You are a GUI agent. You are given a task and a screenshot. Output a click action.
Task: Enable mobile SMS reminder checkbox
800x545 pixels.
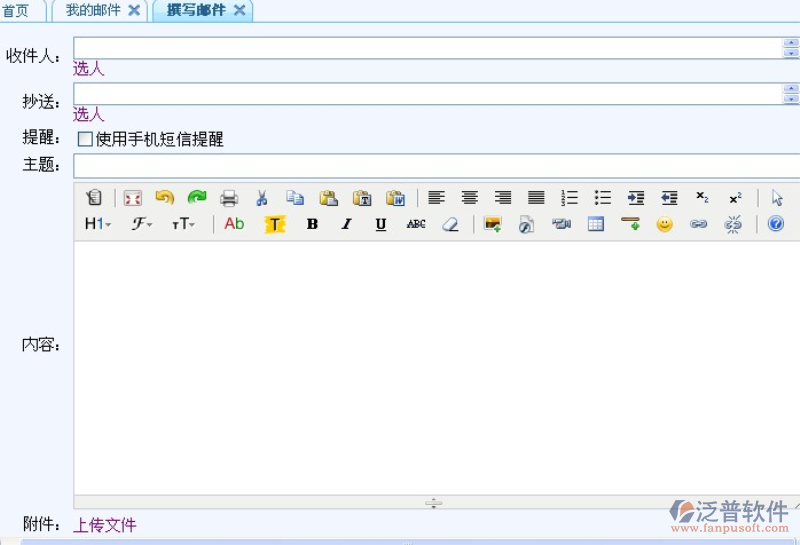point(85,139)
